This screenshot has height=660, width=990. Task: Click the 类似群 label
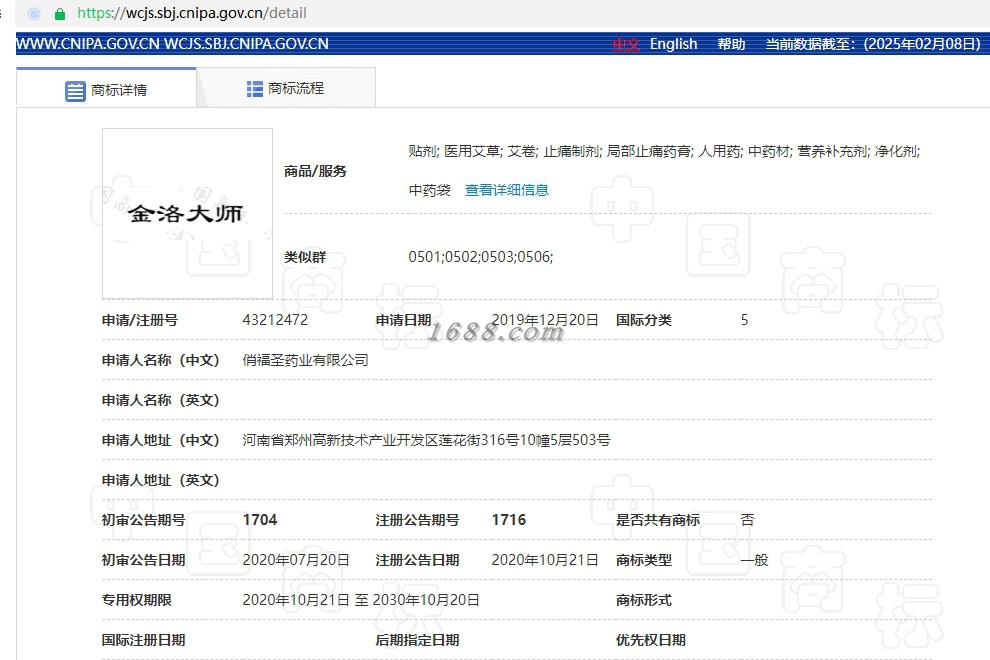tap(305, 257)
